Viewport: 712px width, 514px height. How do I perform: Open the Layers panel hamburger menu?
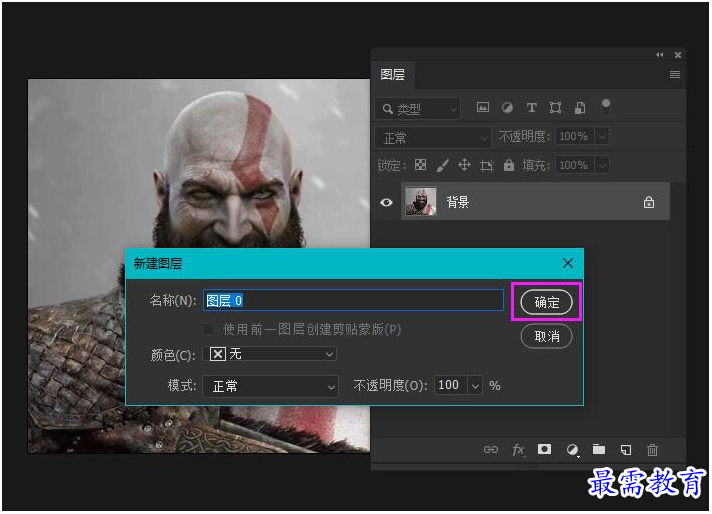(675, 74)
